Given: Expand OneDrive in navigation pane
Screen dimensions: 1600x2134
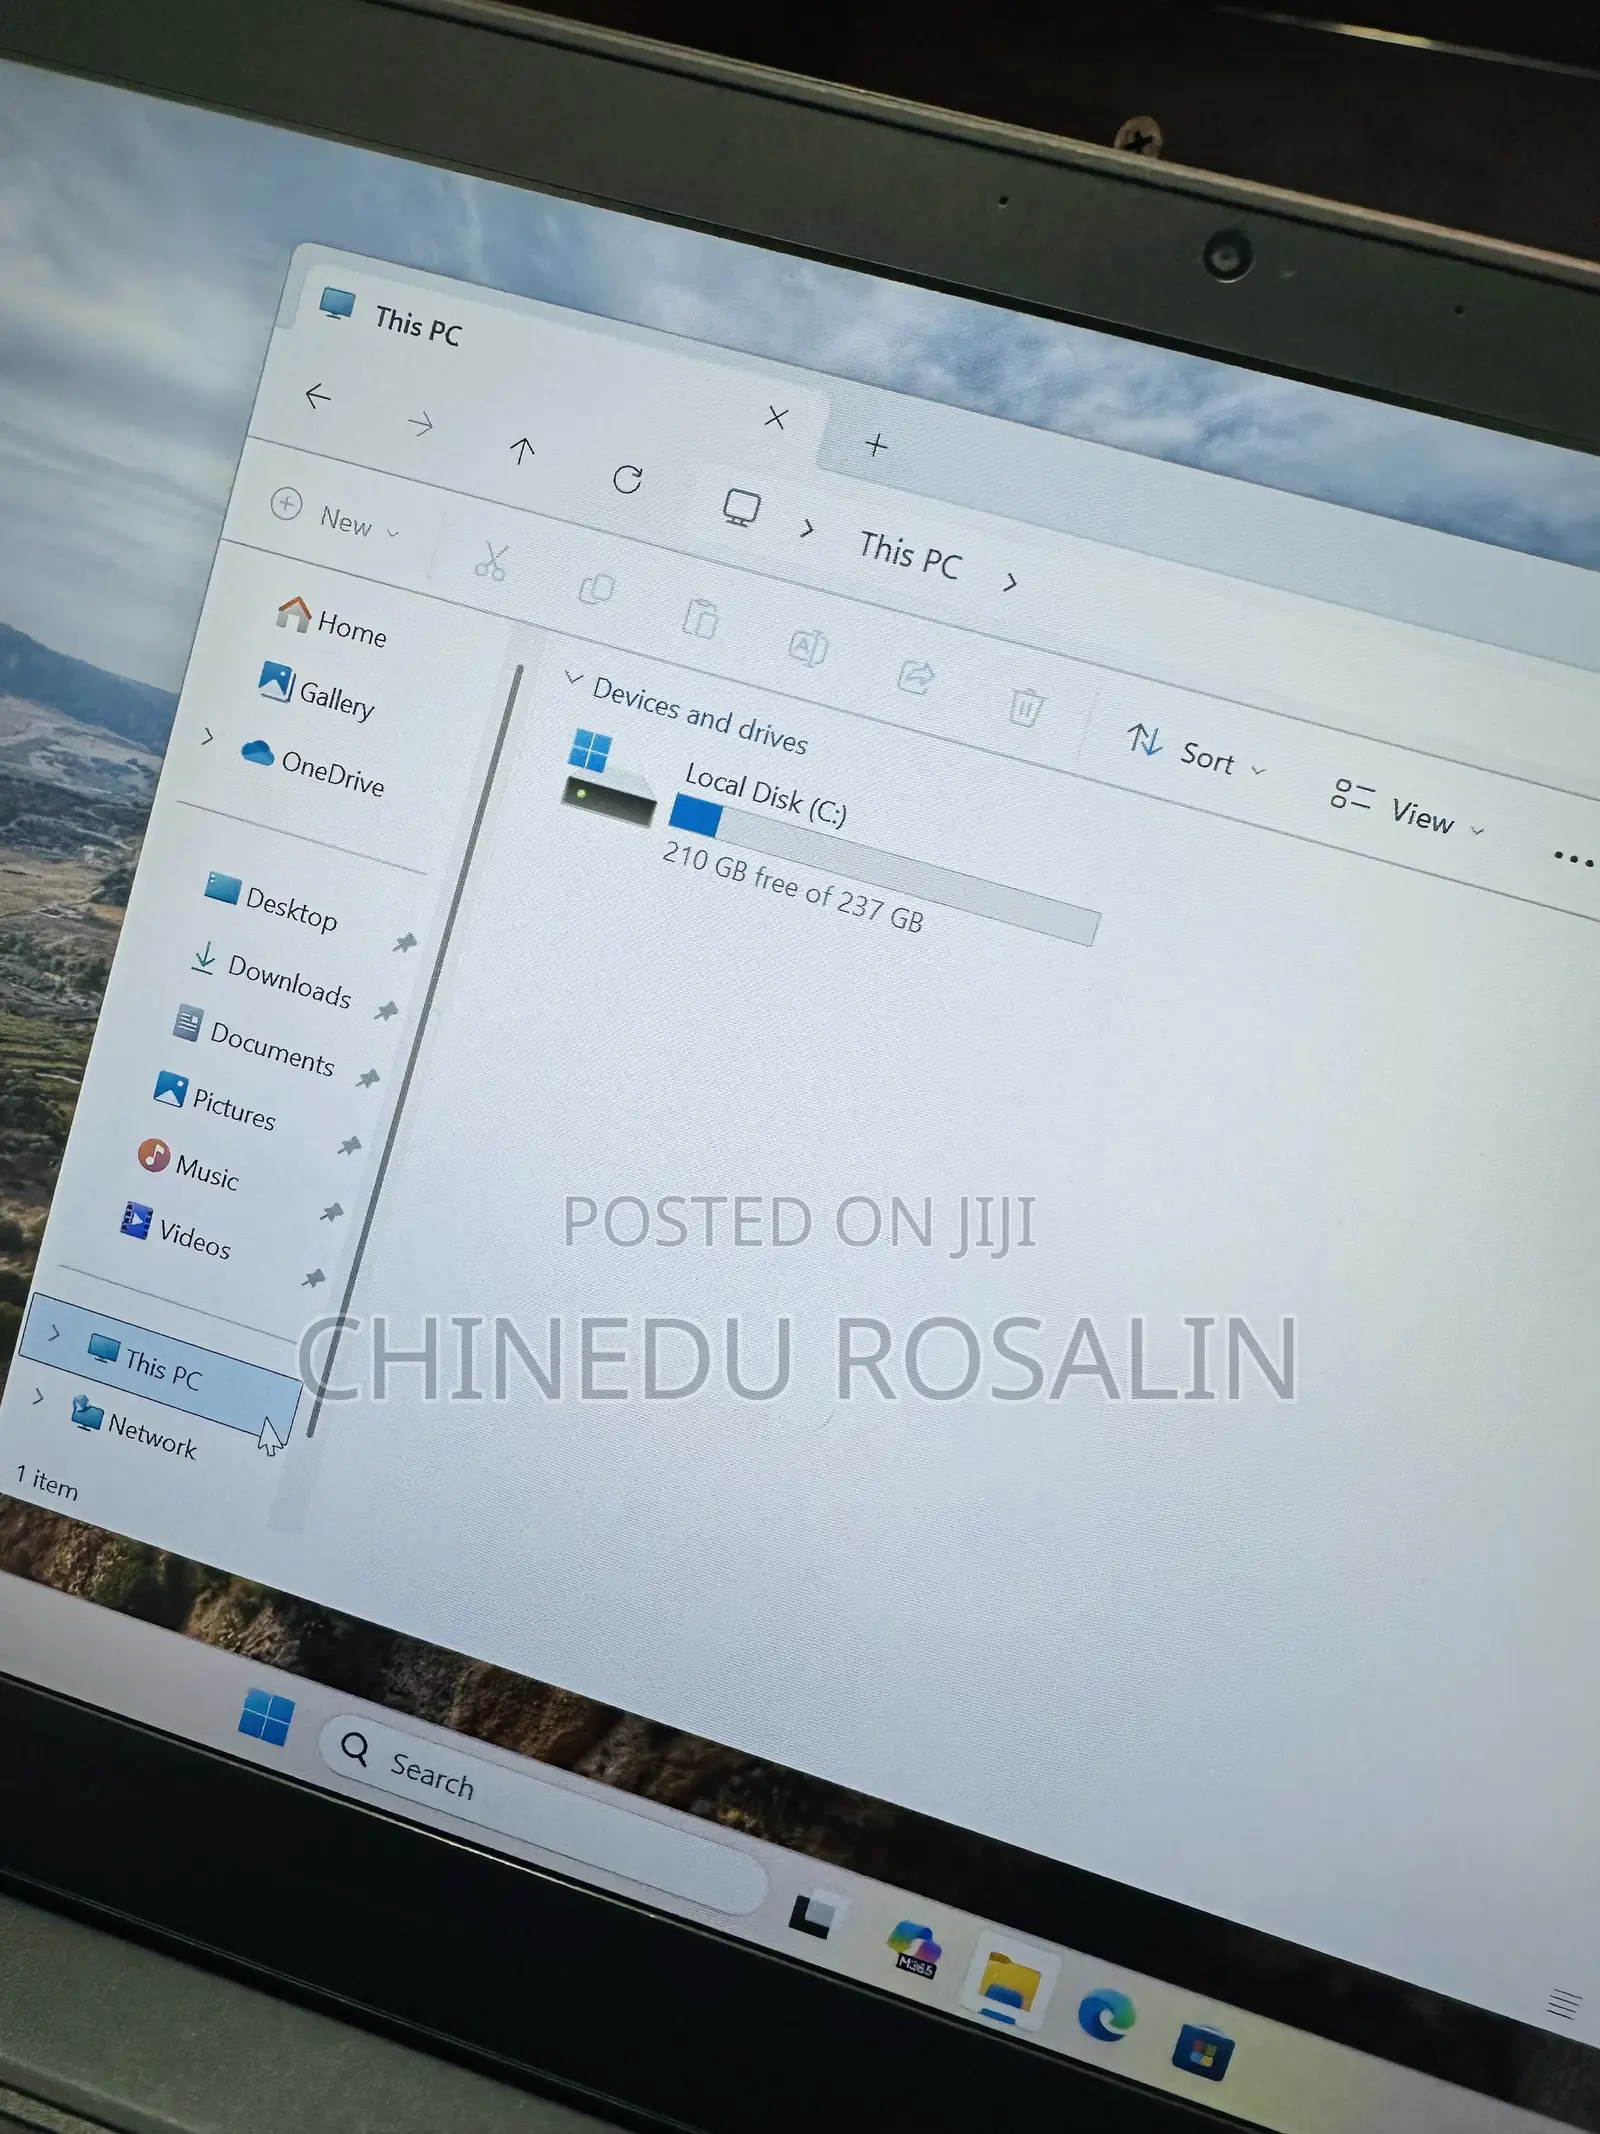Looking at the screenshot, I should coord(208,737).
